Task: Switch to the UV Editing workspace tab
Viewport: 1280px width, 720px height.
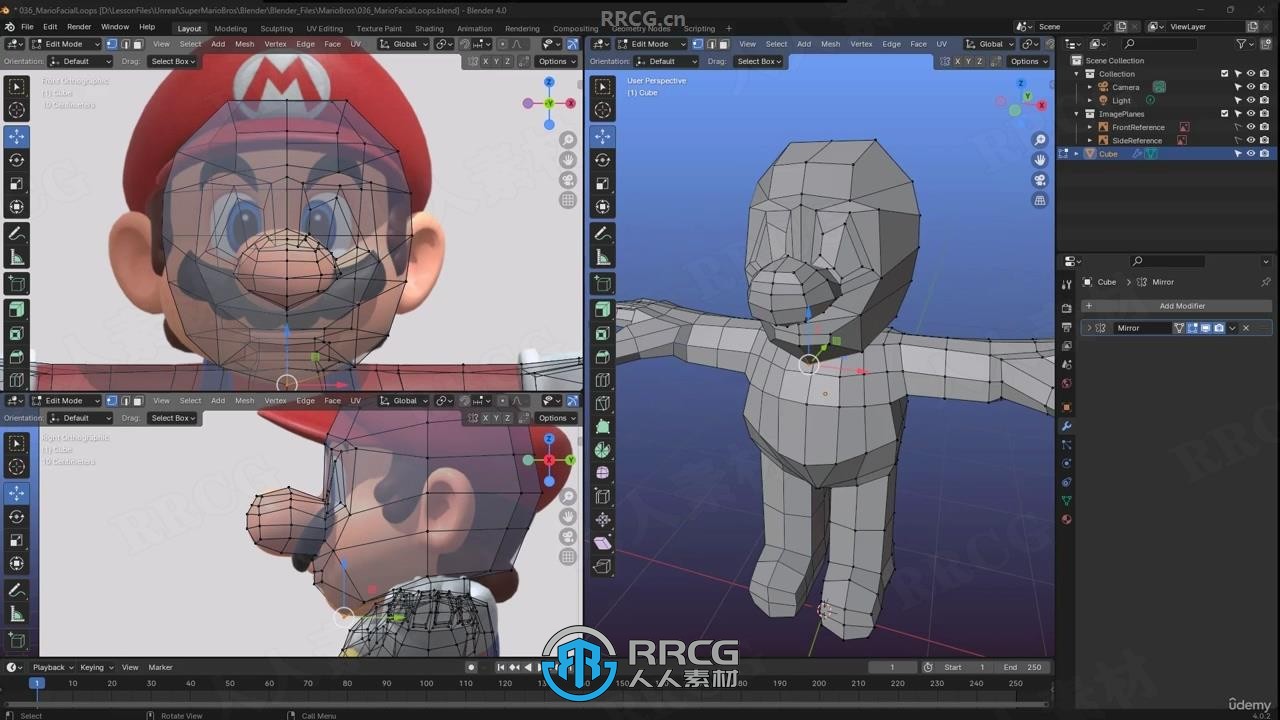Action: tap(324, 28)
